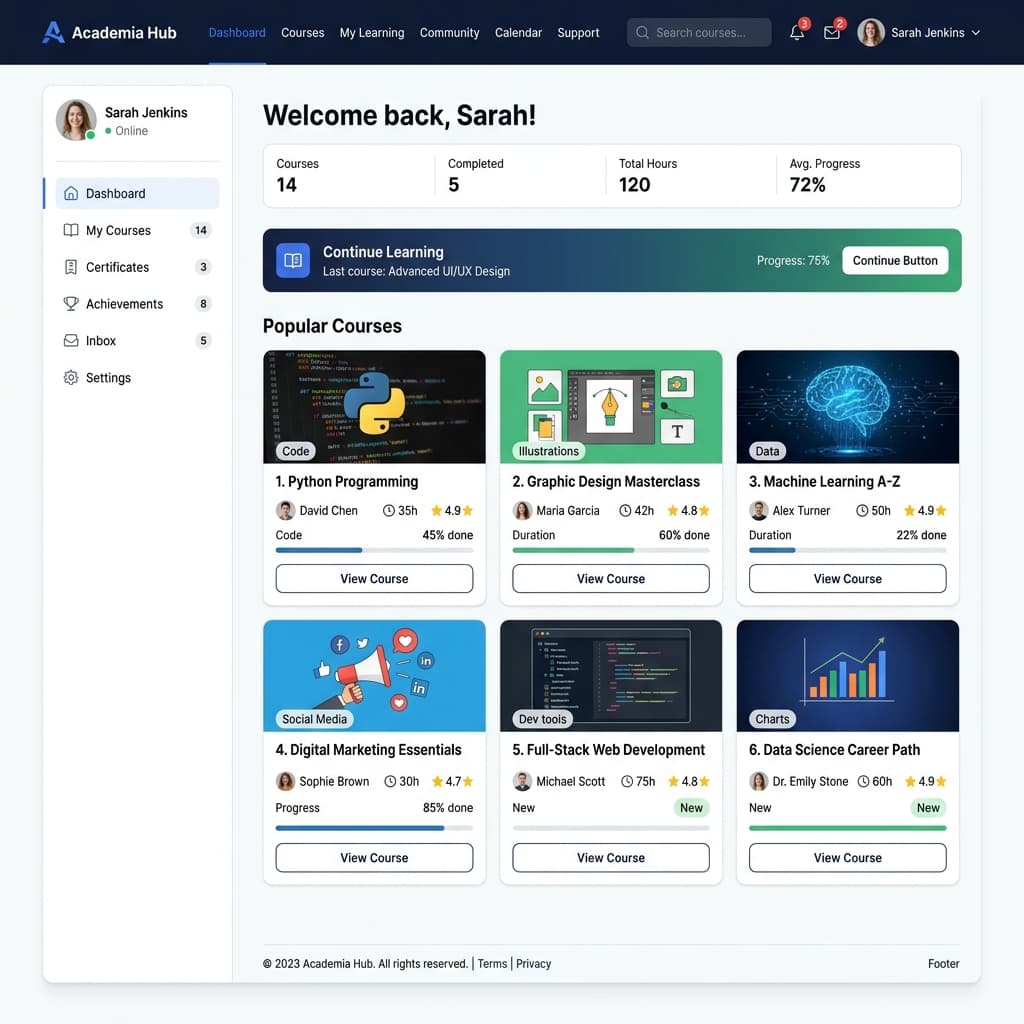
Task: View Course for Data Science Career Path
Action: (x=848, y=857)
